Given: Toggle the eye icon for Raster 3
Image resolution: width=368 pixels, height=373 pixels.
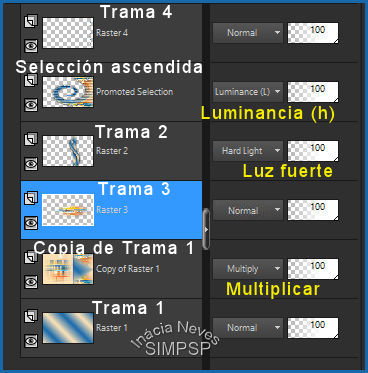Looking at the screenshot, I should 31,222.
